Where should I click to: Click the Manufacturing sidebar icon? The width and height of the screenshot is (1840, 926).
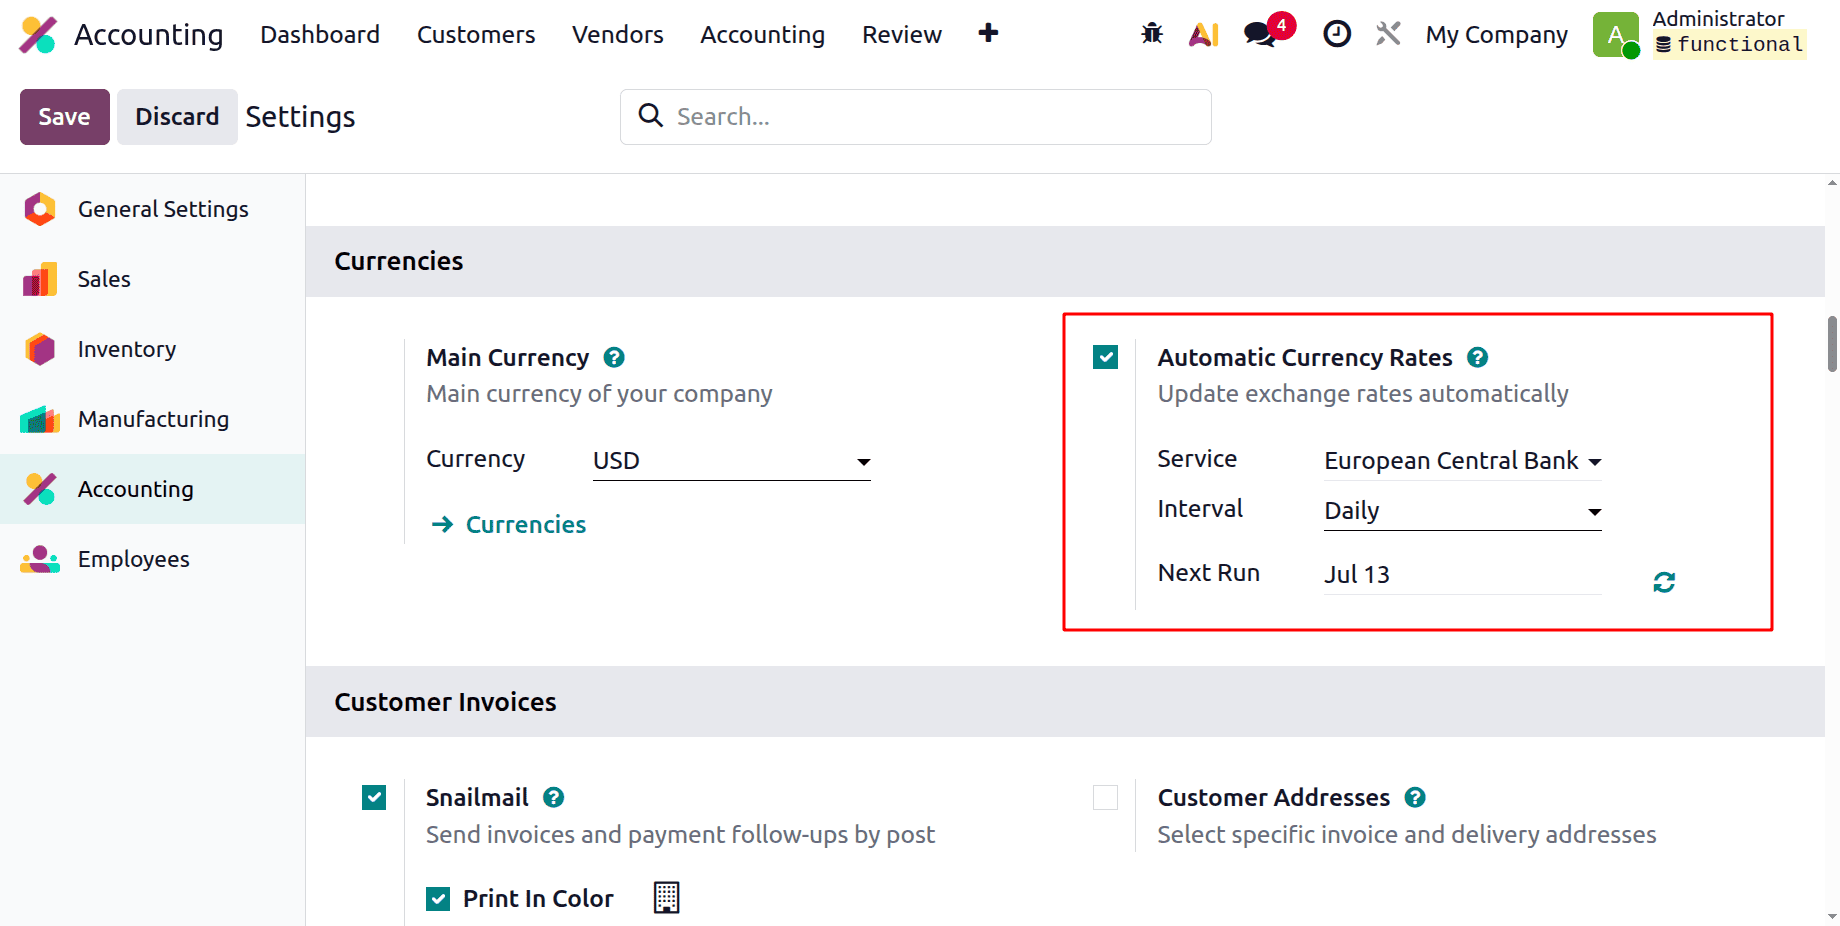(40, 419)
